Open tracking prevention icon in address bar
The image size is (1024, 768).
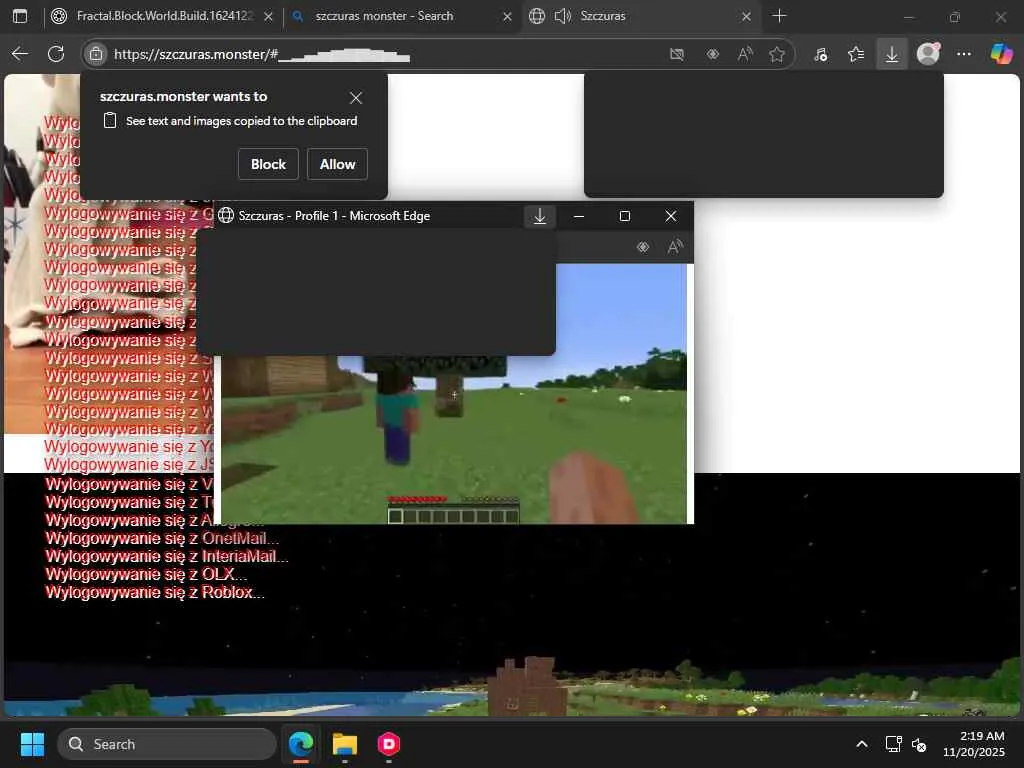click(712, 54)
